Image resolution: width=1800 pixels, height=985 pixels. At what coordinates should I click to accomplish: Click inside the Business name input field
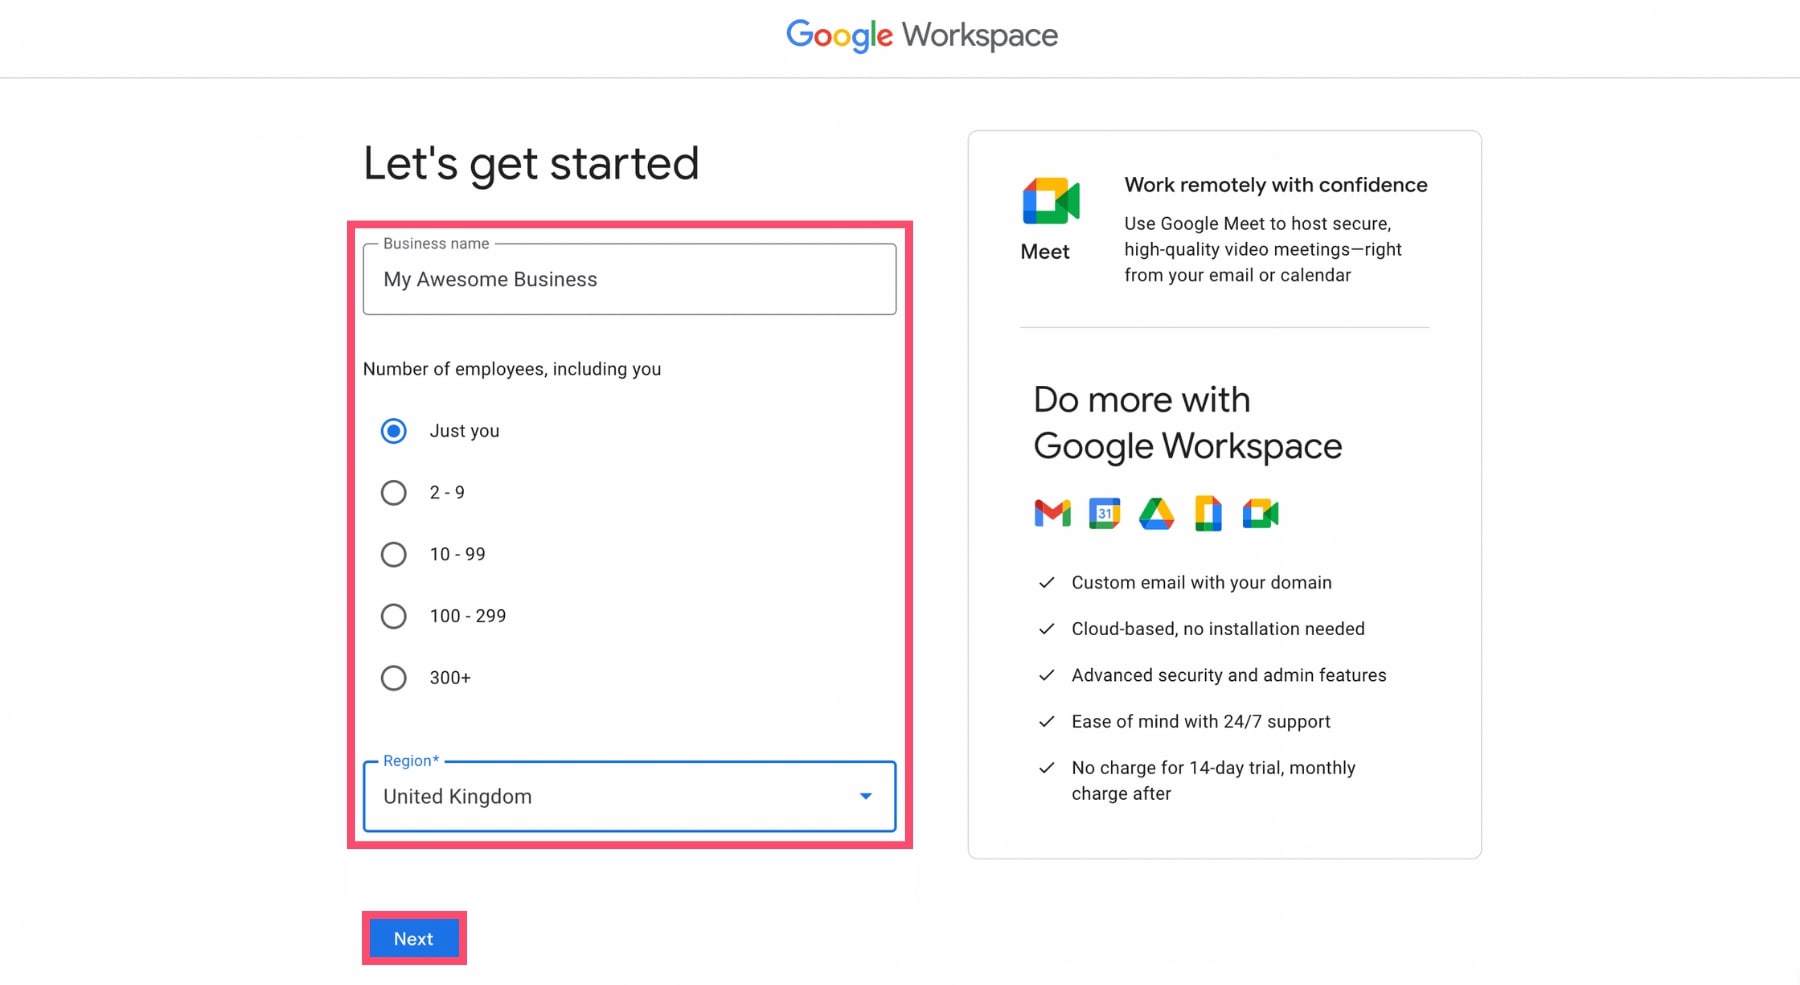tap(629, 279)
